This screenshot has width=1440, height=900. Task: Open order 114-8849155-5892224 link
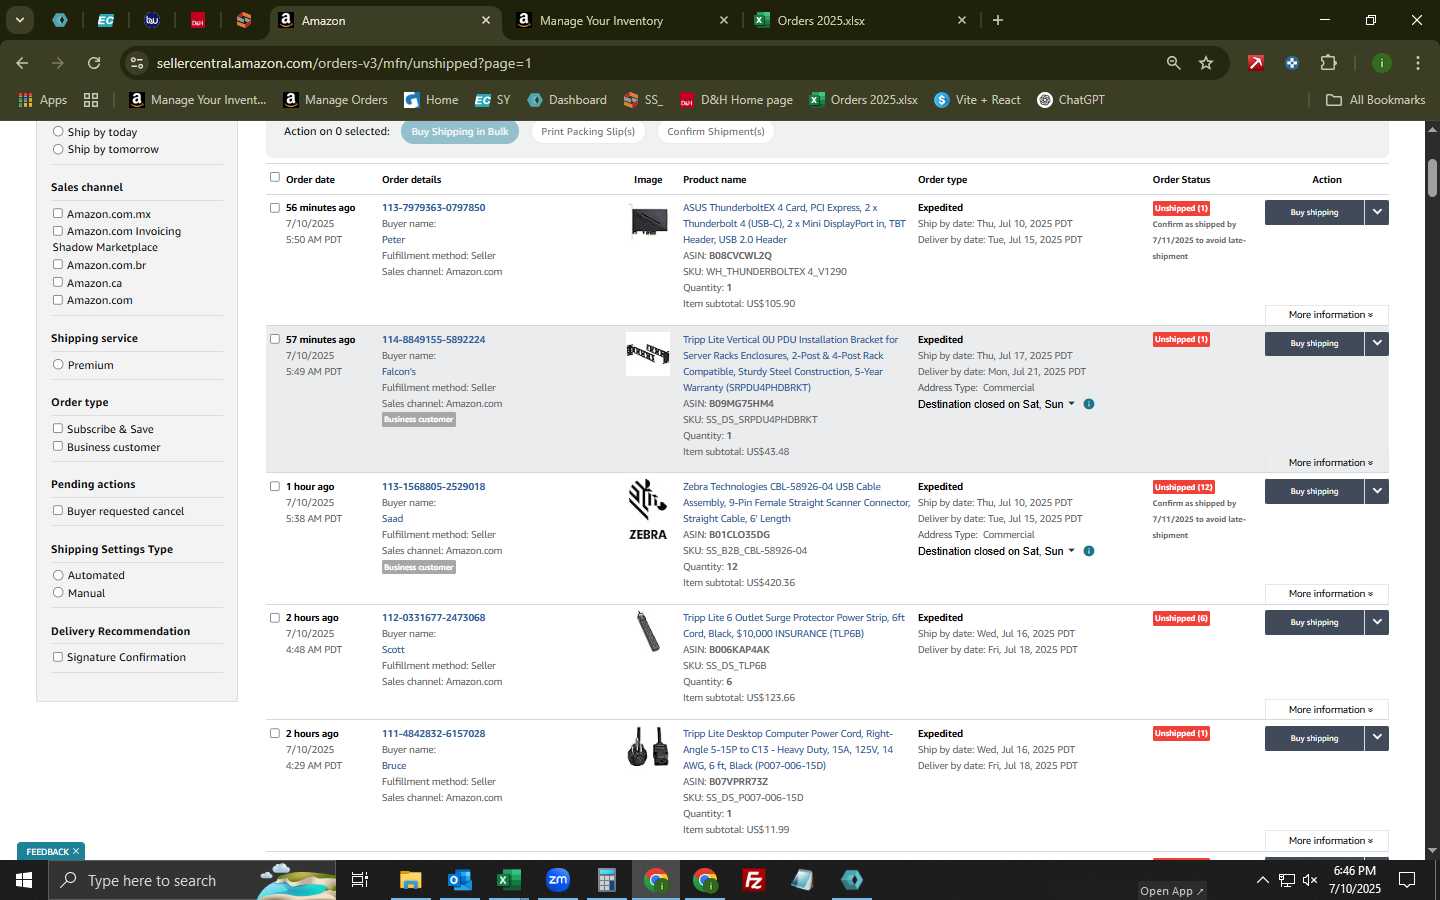click(x=433, y=340)
